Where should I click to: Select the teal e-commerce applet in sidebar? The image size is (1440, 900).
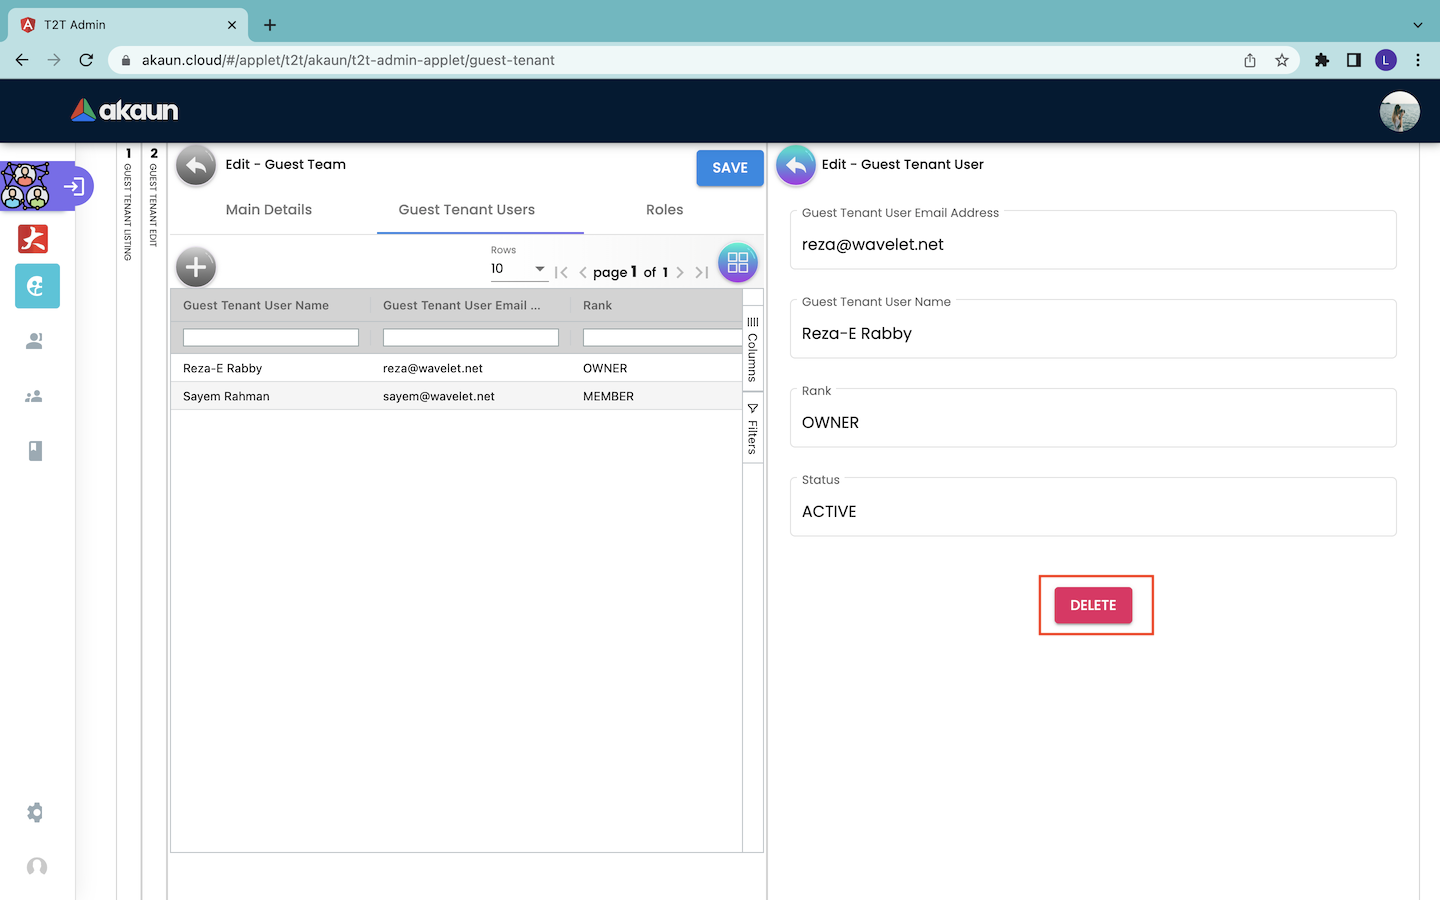pyautogui.click(x=37, y=286)
